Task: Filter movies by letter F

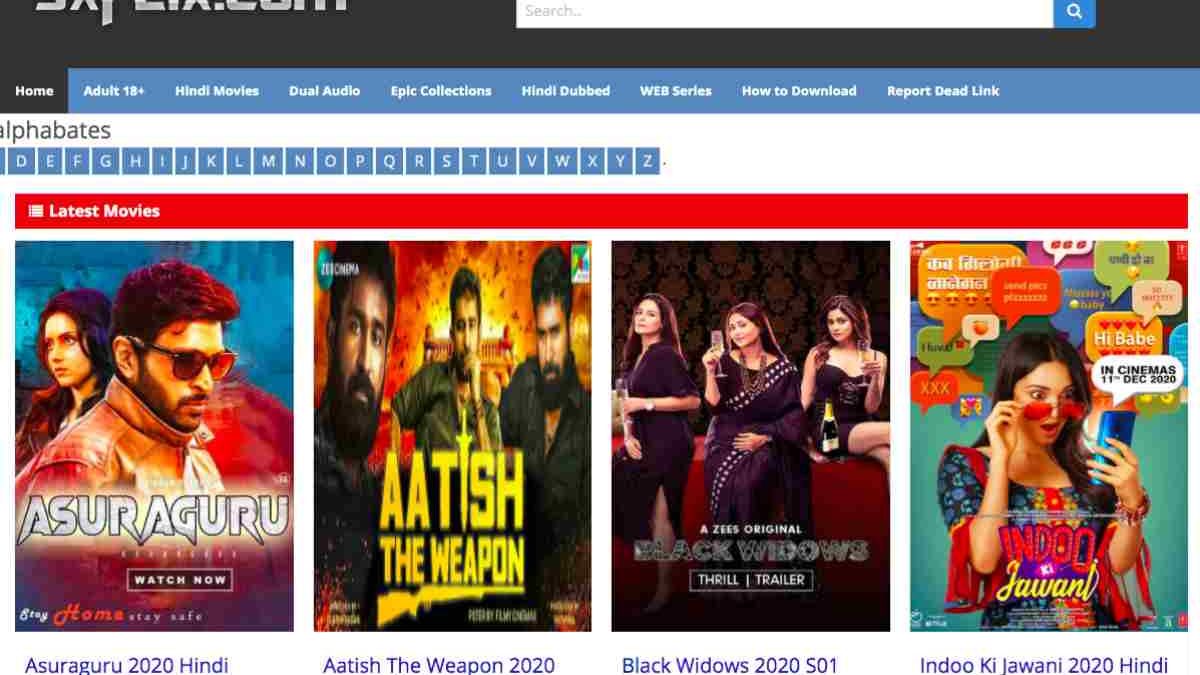Action: coord(77,161)
